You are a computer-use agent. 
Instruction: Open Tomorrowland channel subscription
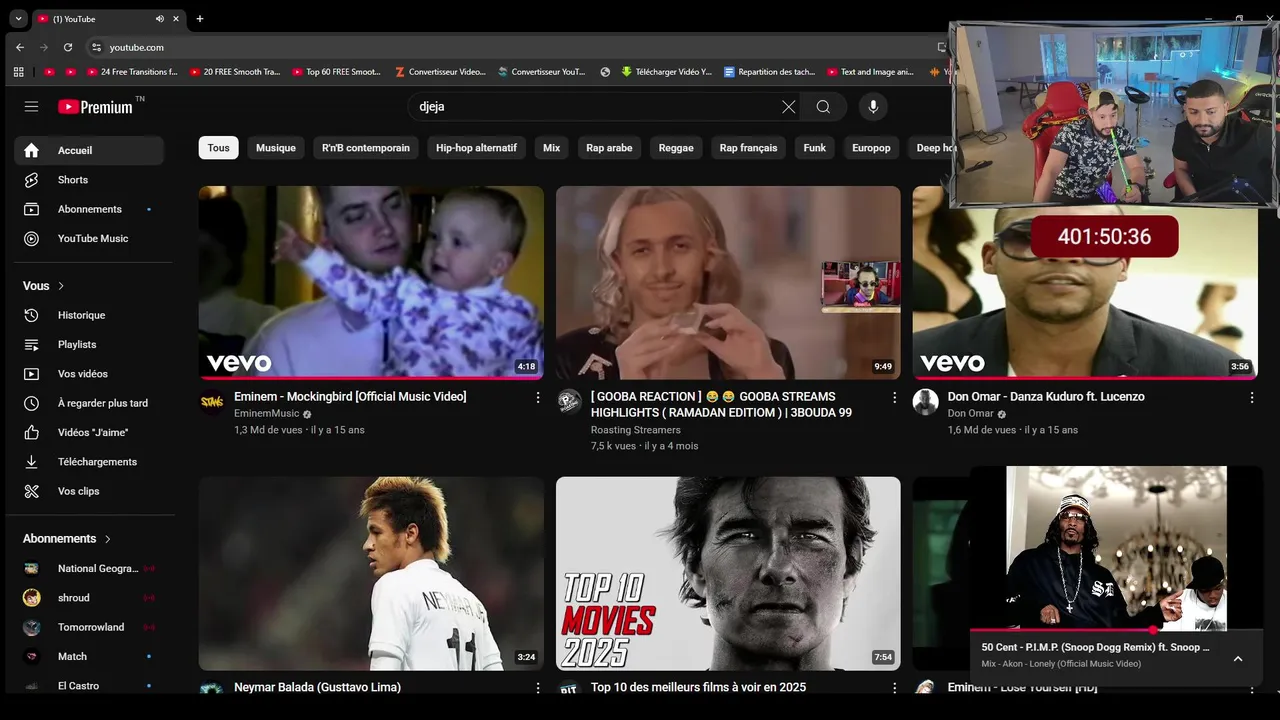point(89,627)
